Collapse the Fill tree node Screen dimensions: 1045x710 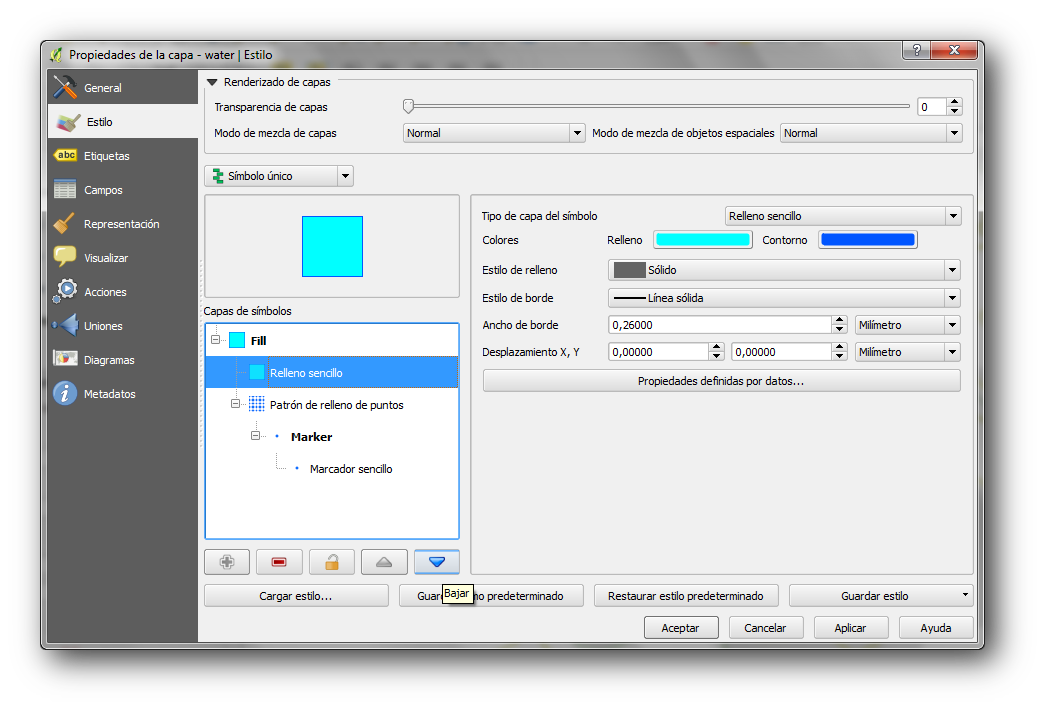click(215, 339)
